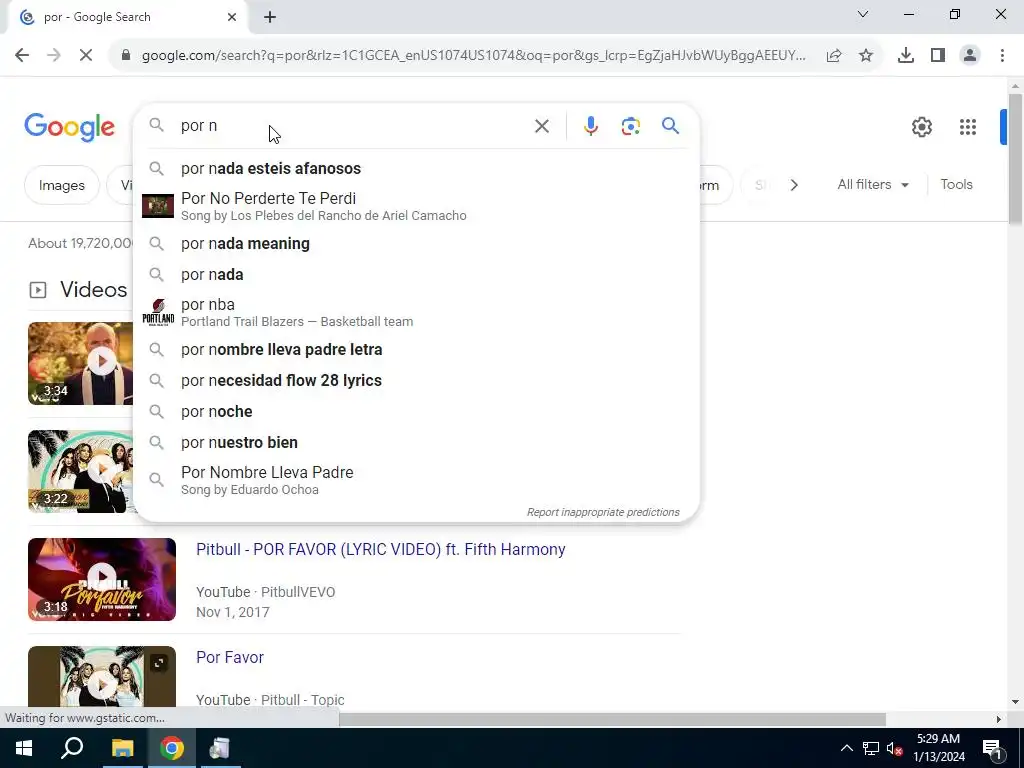Play the 3:22 video thumbnail
The image size is (1024, 768).
[x=80, y=471]
